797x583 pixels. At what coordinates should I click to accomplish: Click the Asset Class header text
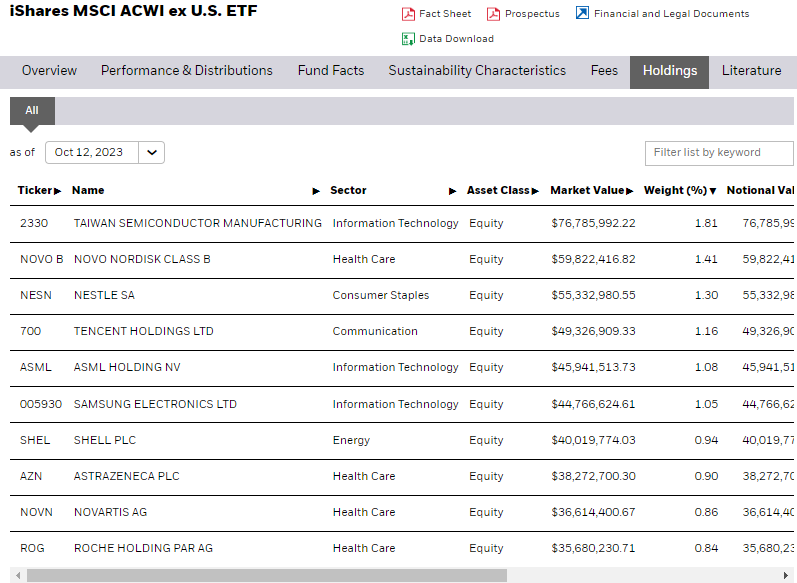498,190
